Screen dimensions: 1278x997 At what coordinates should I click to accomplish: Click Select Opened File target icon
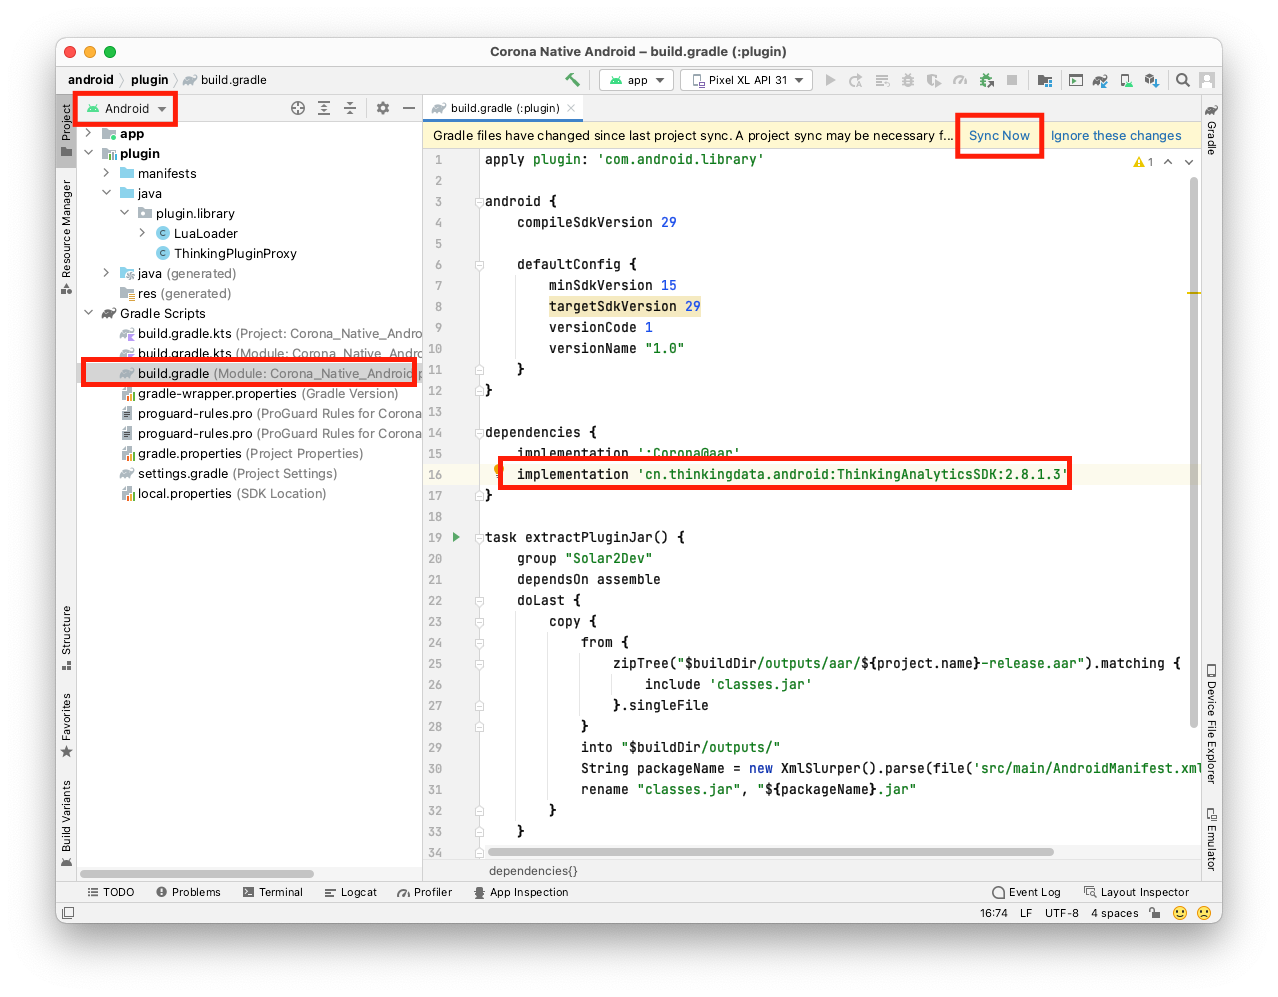(298, 108)
